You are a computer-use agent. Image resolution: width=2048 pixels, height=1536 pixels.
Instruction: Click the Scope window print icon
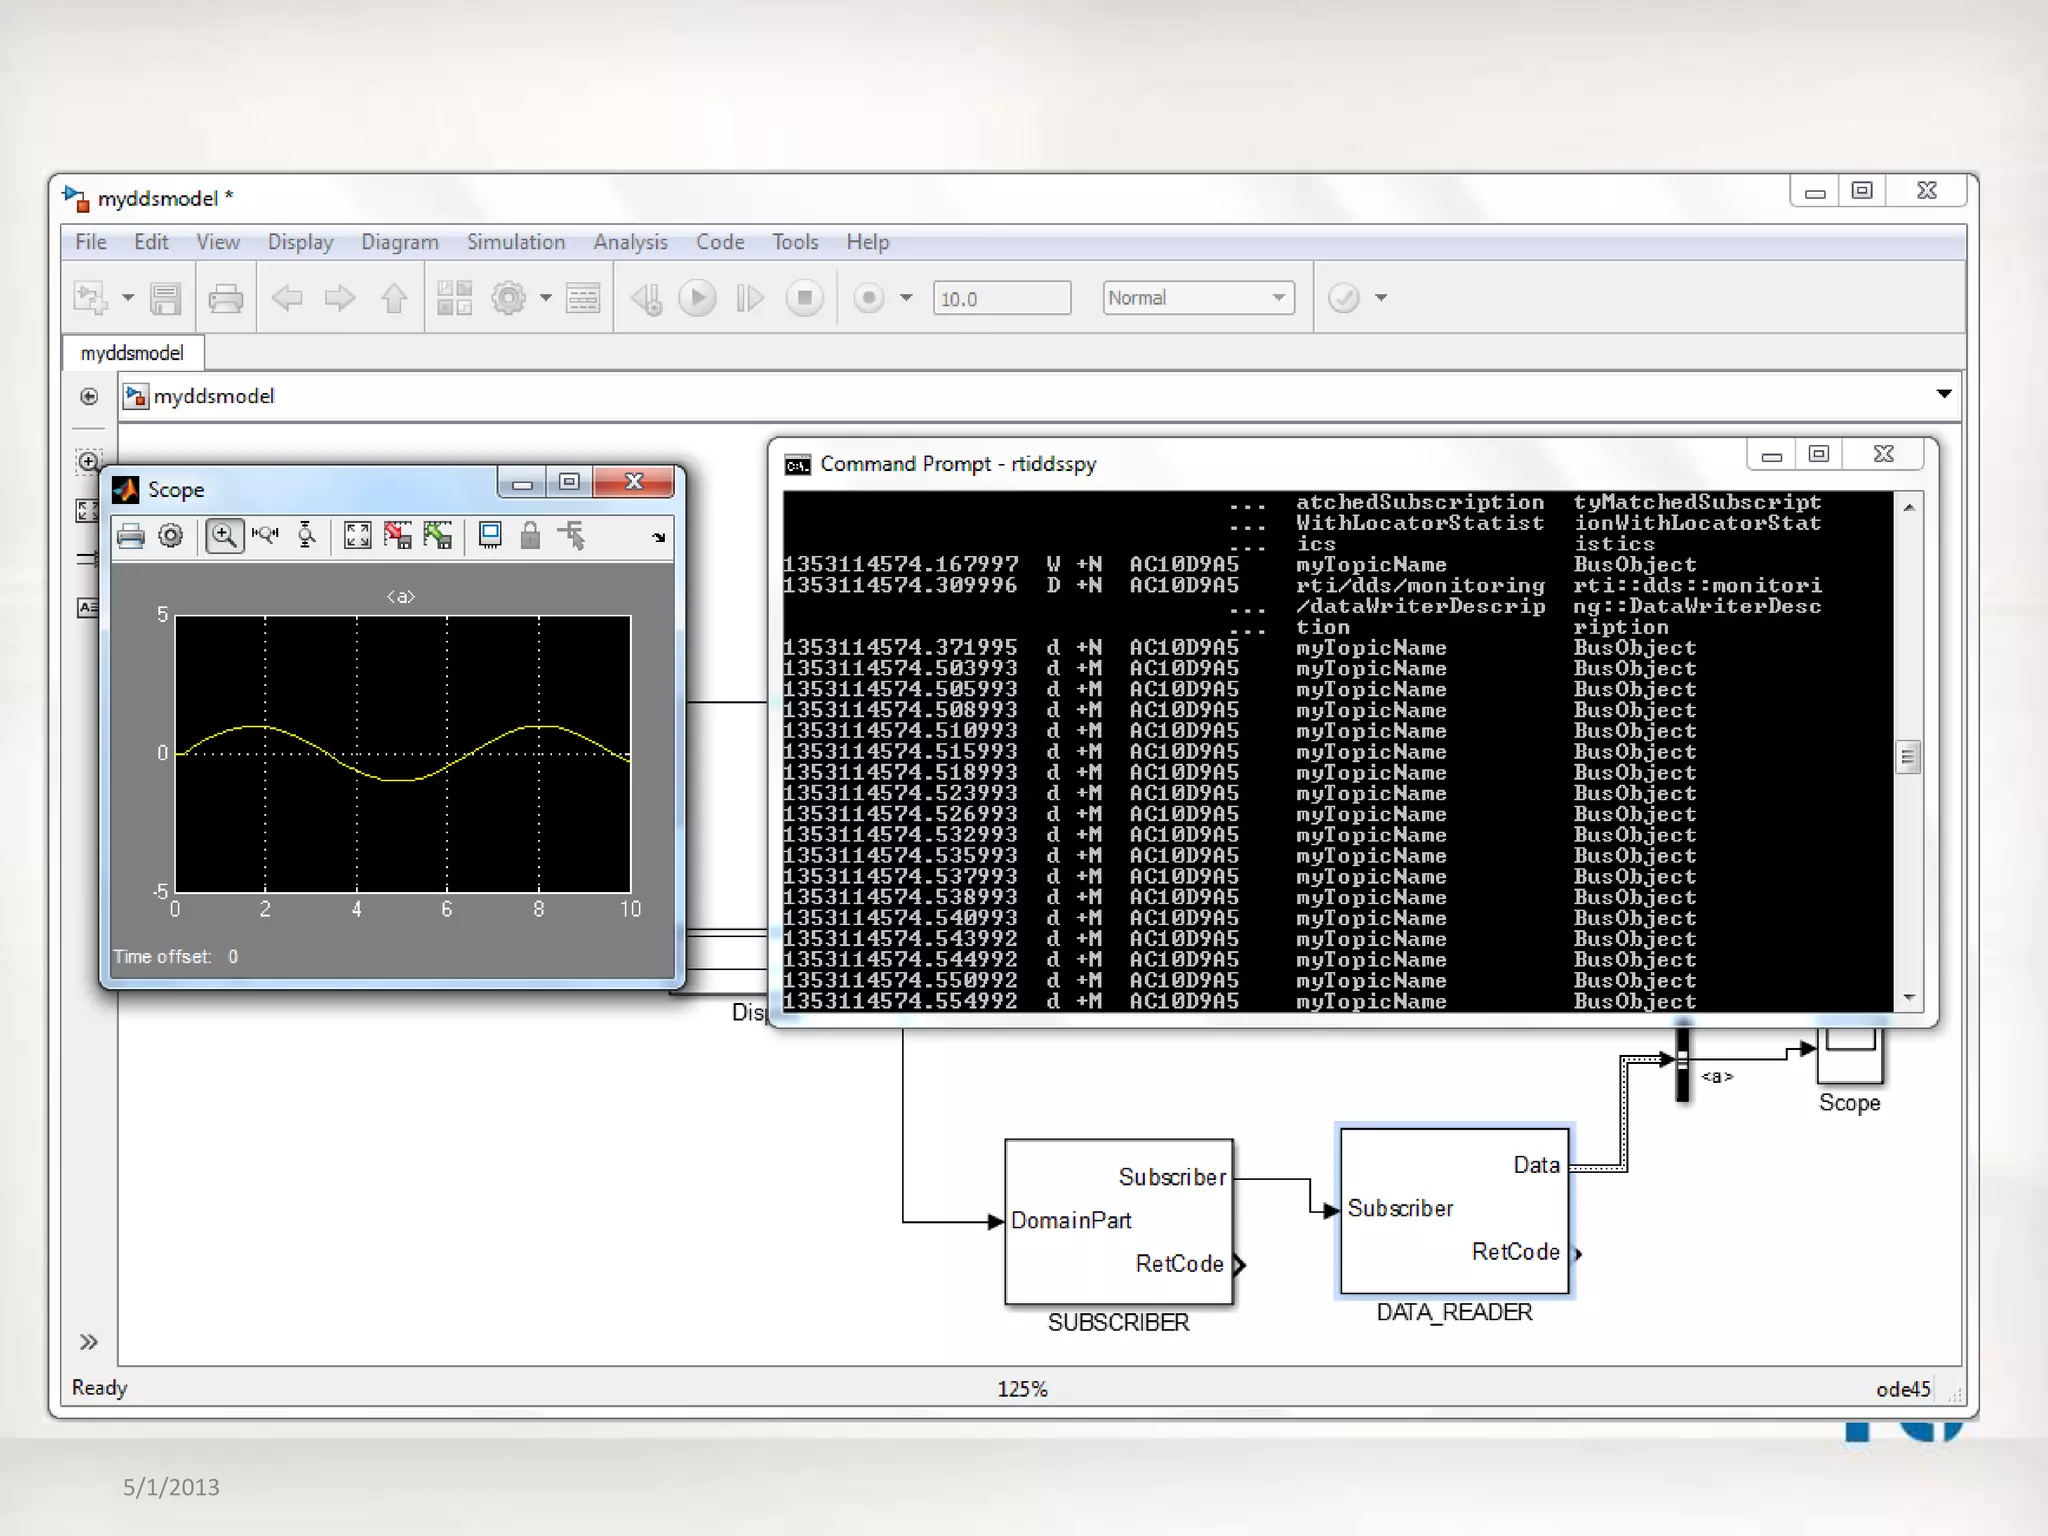(131, 536)
